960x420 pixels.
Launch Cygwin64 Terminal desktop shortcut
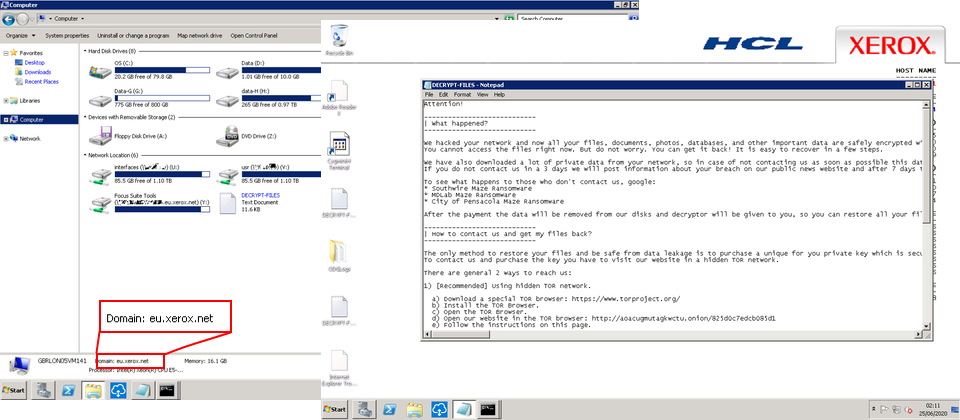point(339,151)
